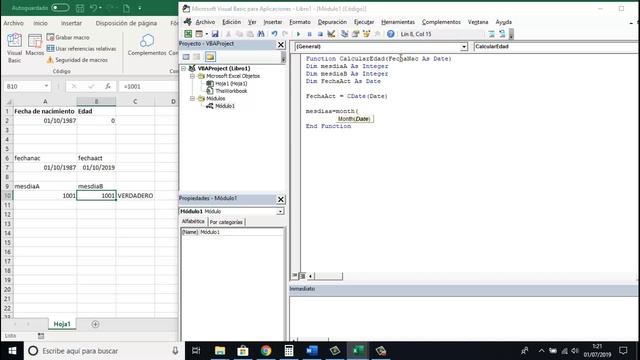Click the Reset stop icon in VBA toolbar

click(x=320, y=34)
